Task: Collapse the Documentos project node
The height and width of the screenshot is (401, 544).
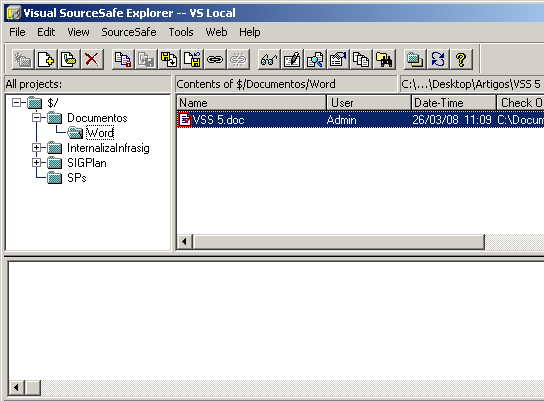Action: click(x=36, y=118)
